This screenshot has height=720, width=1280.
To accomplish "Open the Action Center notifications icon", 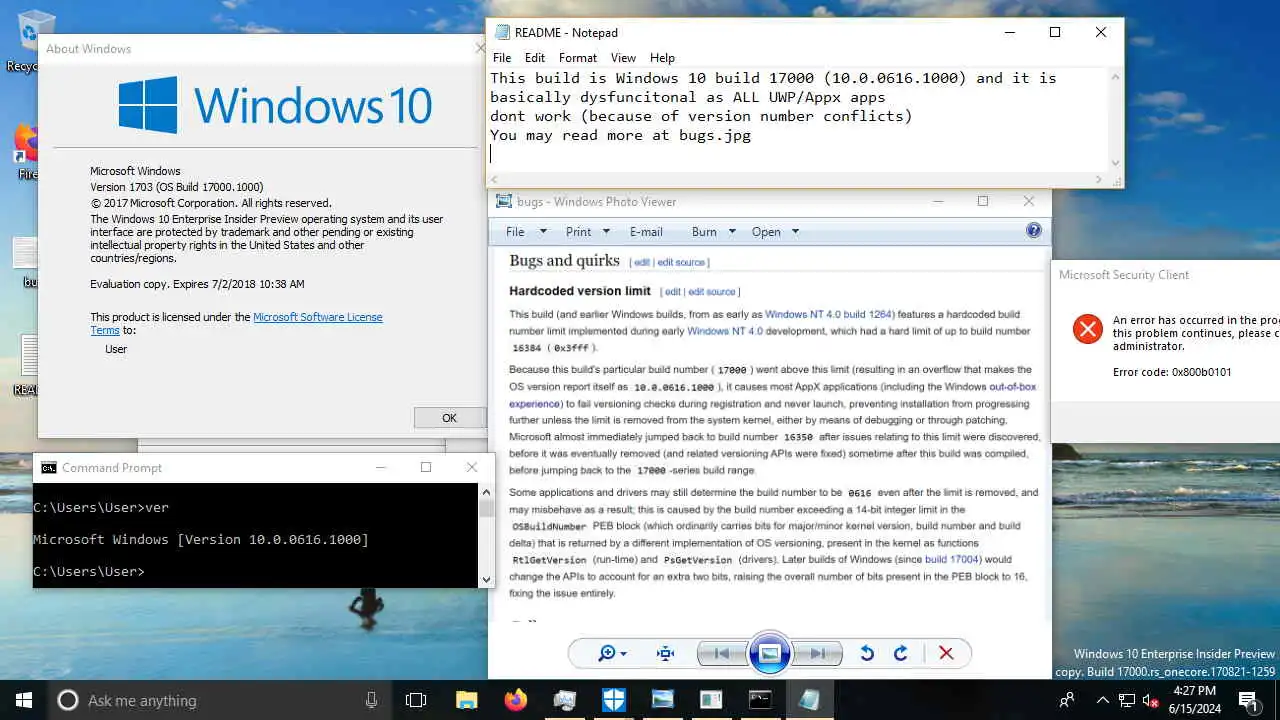I will click(1248, 700).
